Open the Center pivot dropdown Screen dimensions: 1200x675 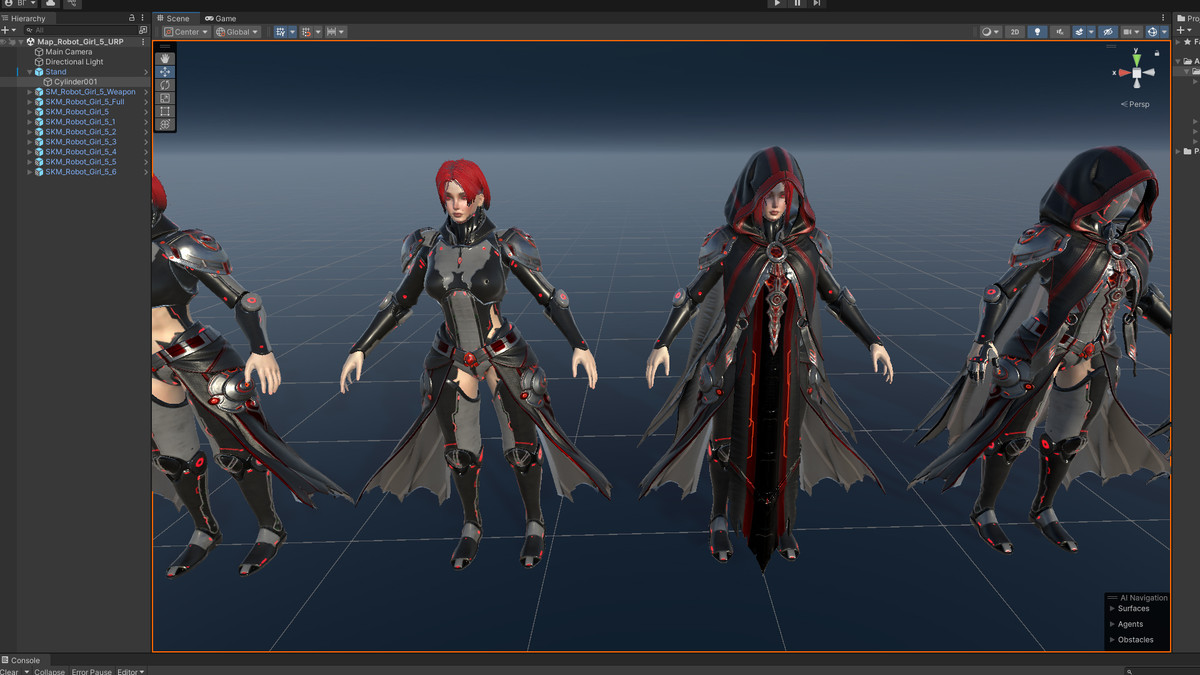(x=186, y=32)
